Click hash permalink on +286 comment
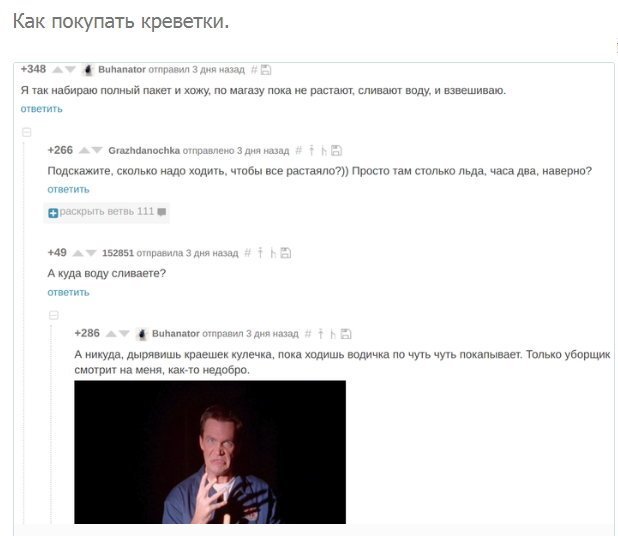618x536 pixels. tap(308, 334)
